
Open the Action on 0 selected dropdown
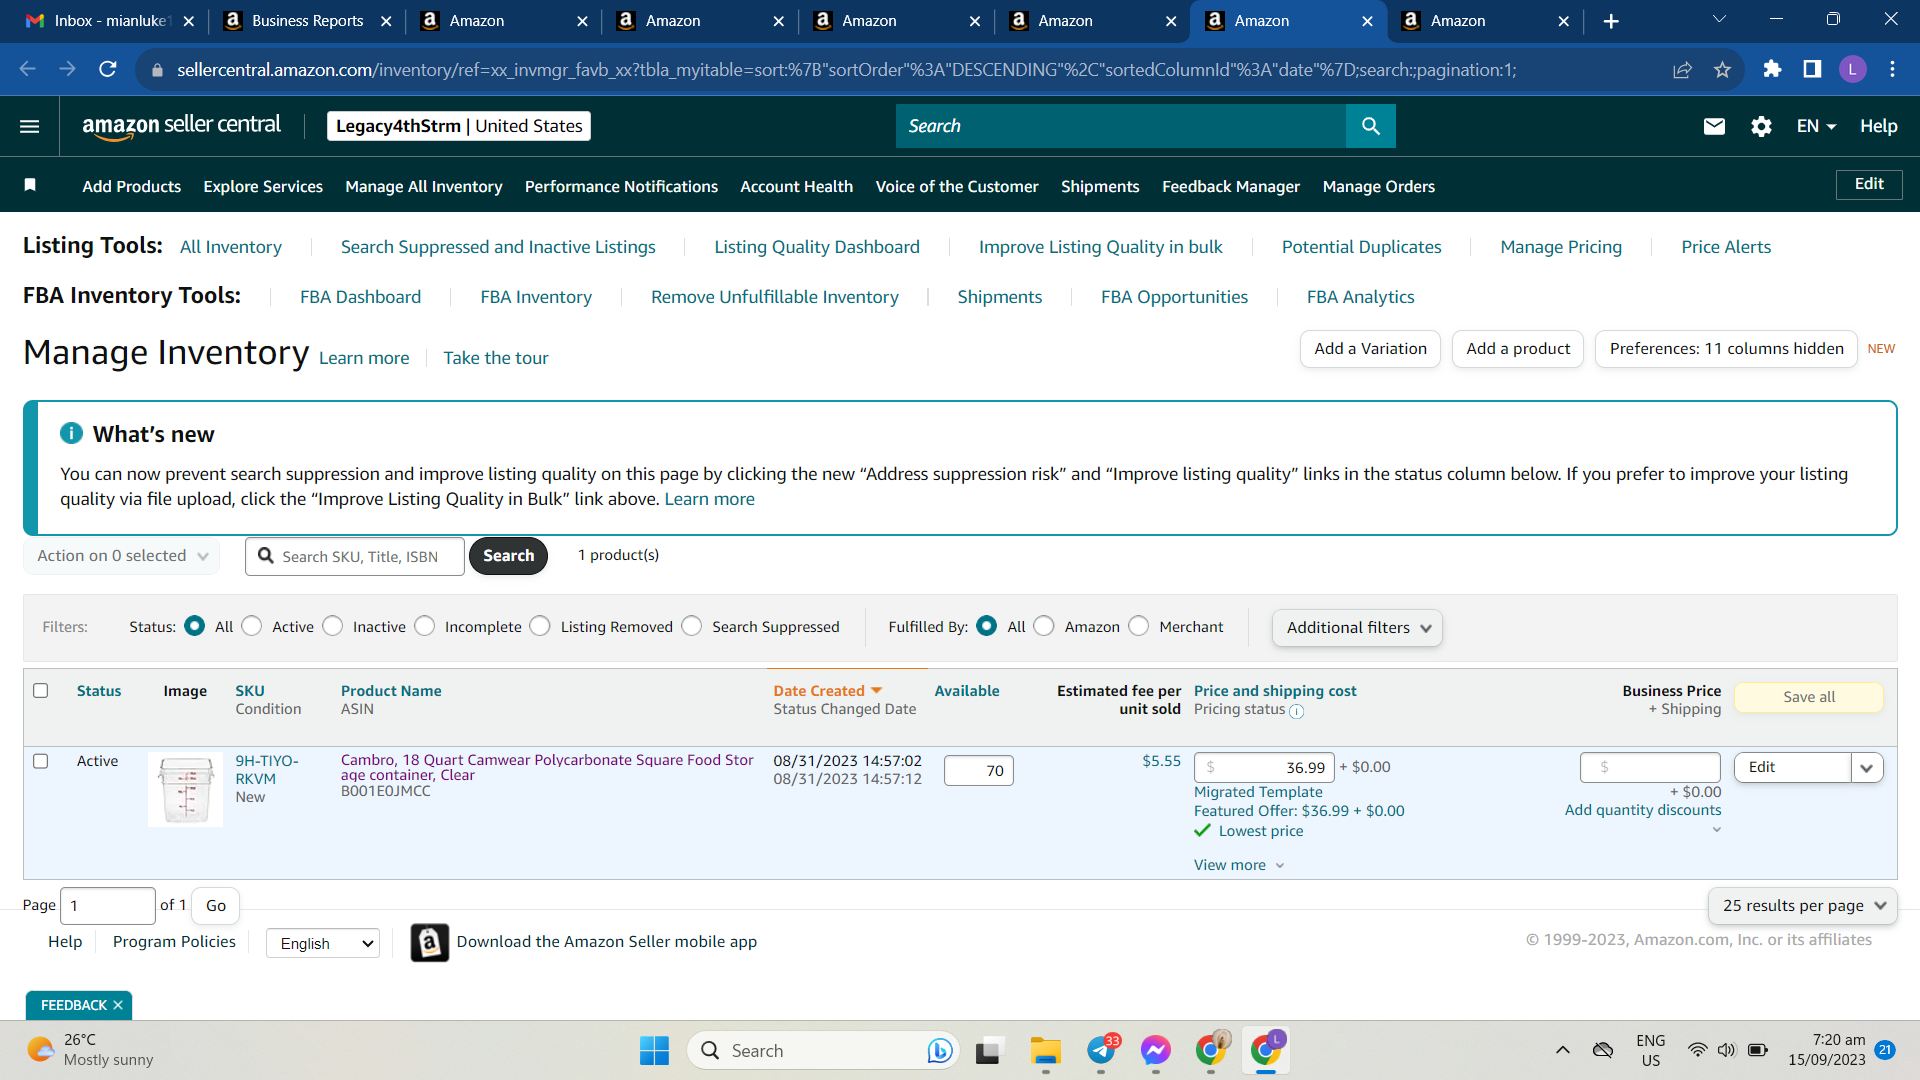122,556
